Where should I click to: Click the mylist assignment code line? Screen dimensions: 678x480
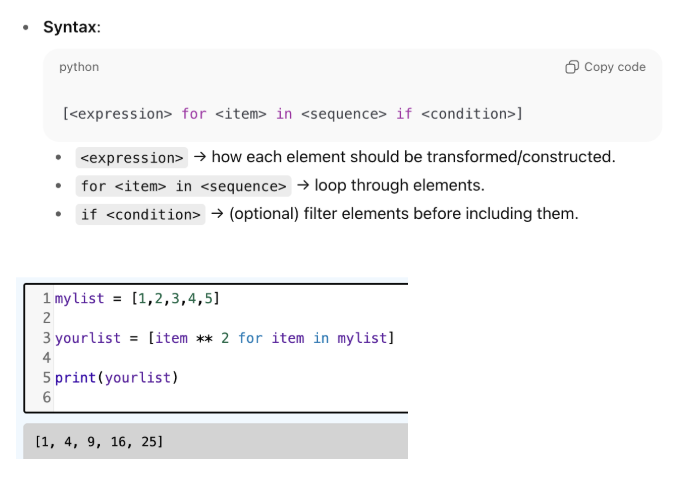point(137,298)
